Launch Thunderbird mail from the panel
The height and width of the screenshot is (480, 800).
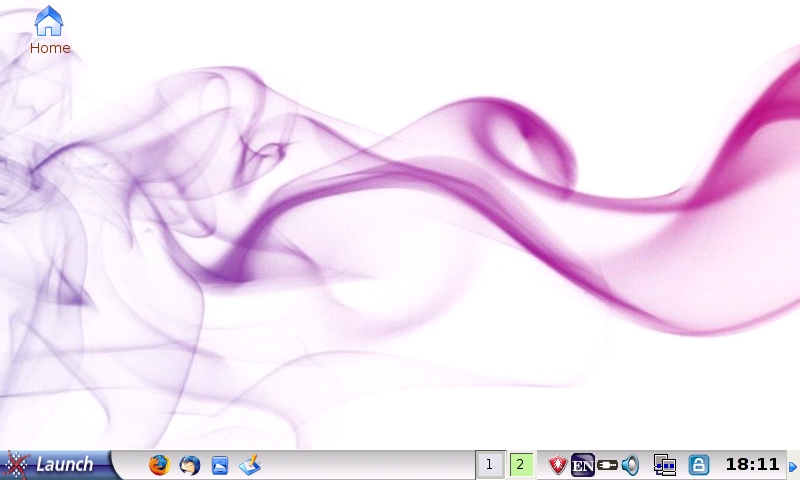[x=190, y=465]
